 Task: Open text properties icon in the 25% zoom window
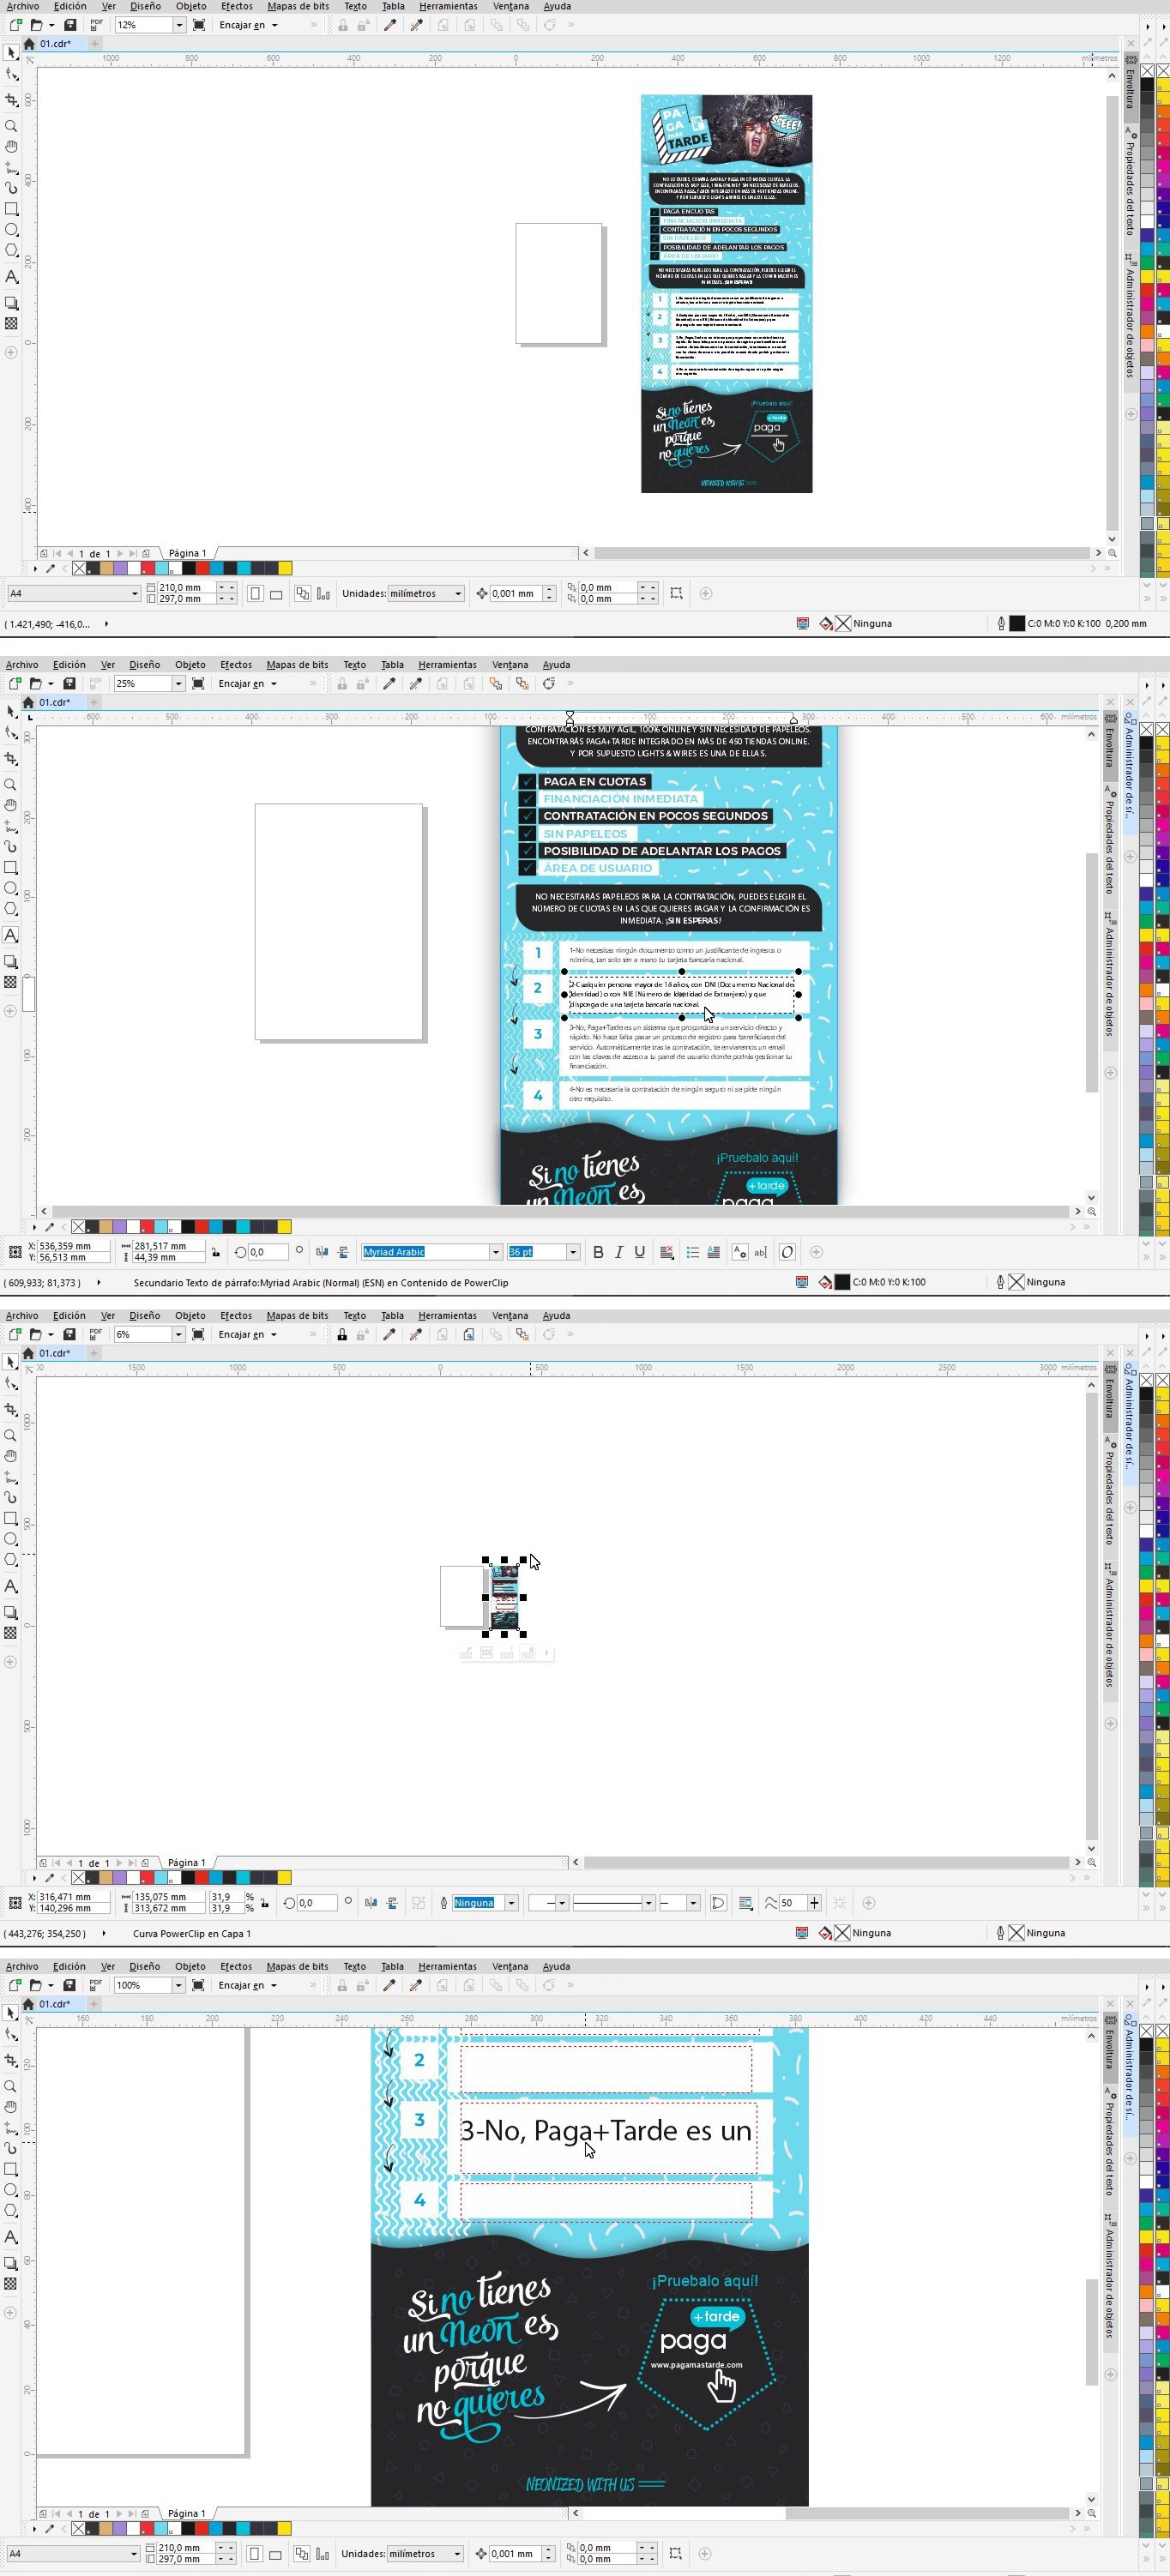click(741, 1252)
